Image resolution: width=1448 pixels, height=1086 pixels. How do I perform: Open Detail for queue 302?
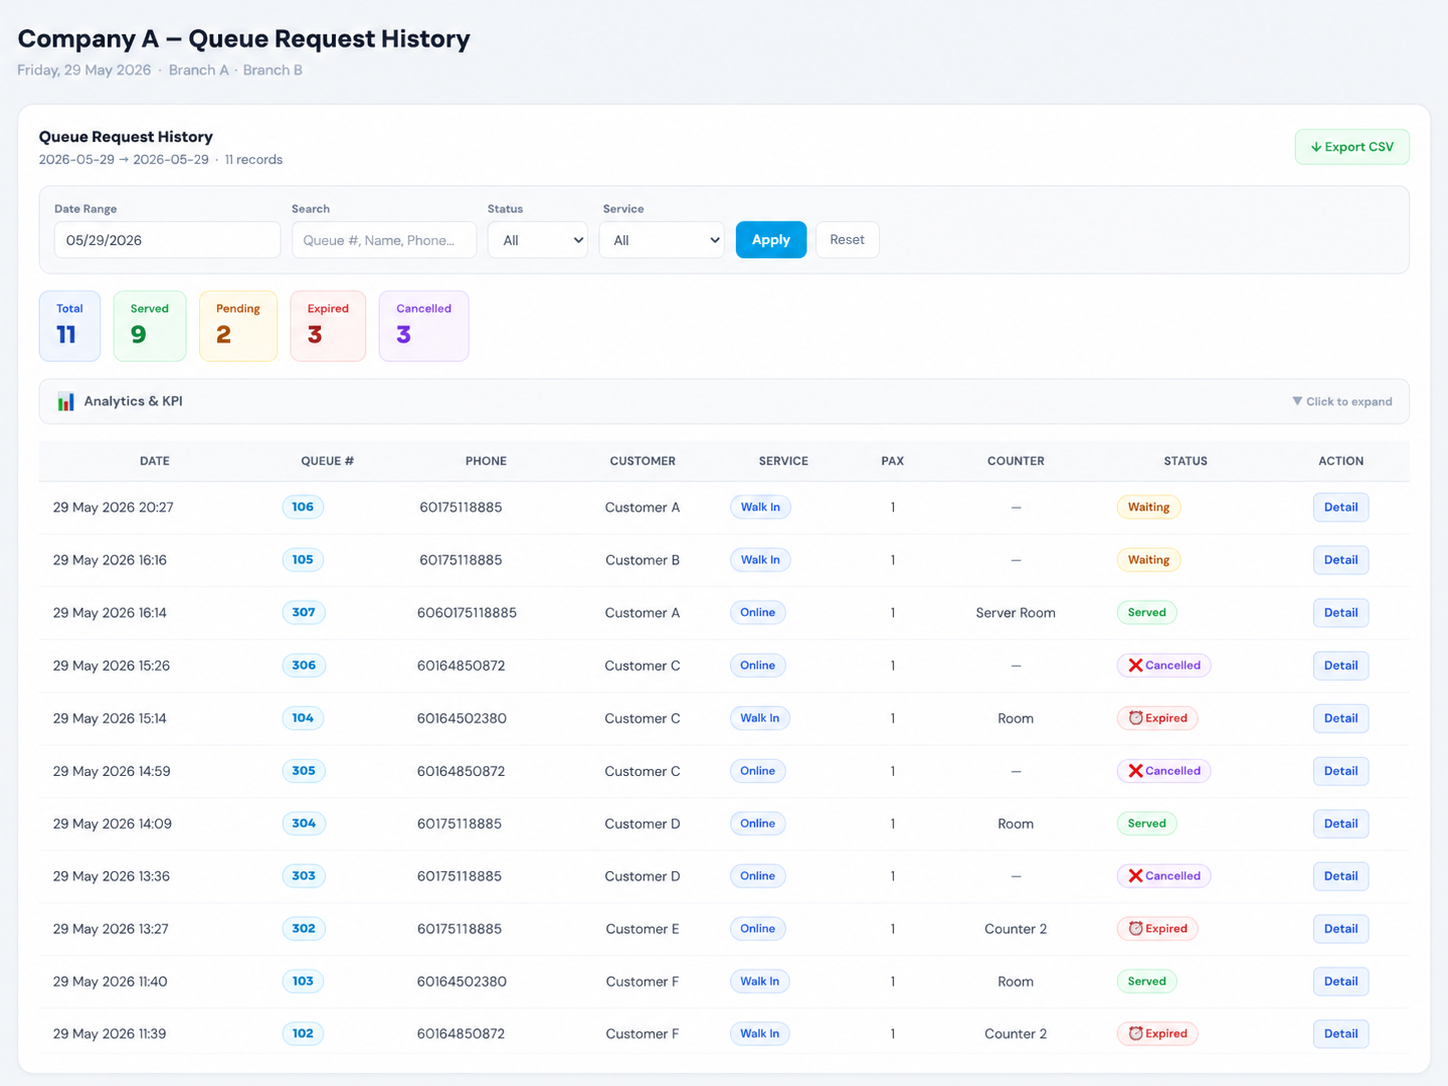(1340, 929)
